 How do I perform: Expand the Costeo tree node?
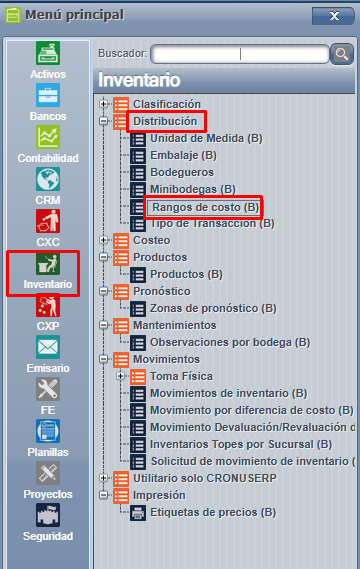coord(103,240)
